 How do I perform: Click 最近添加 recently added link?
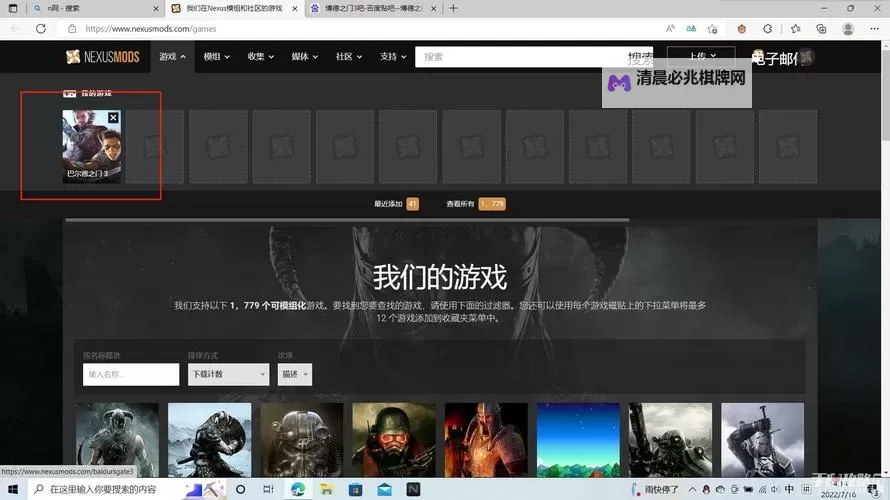tap(396, 204)
